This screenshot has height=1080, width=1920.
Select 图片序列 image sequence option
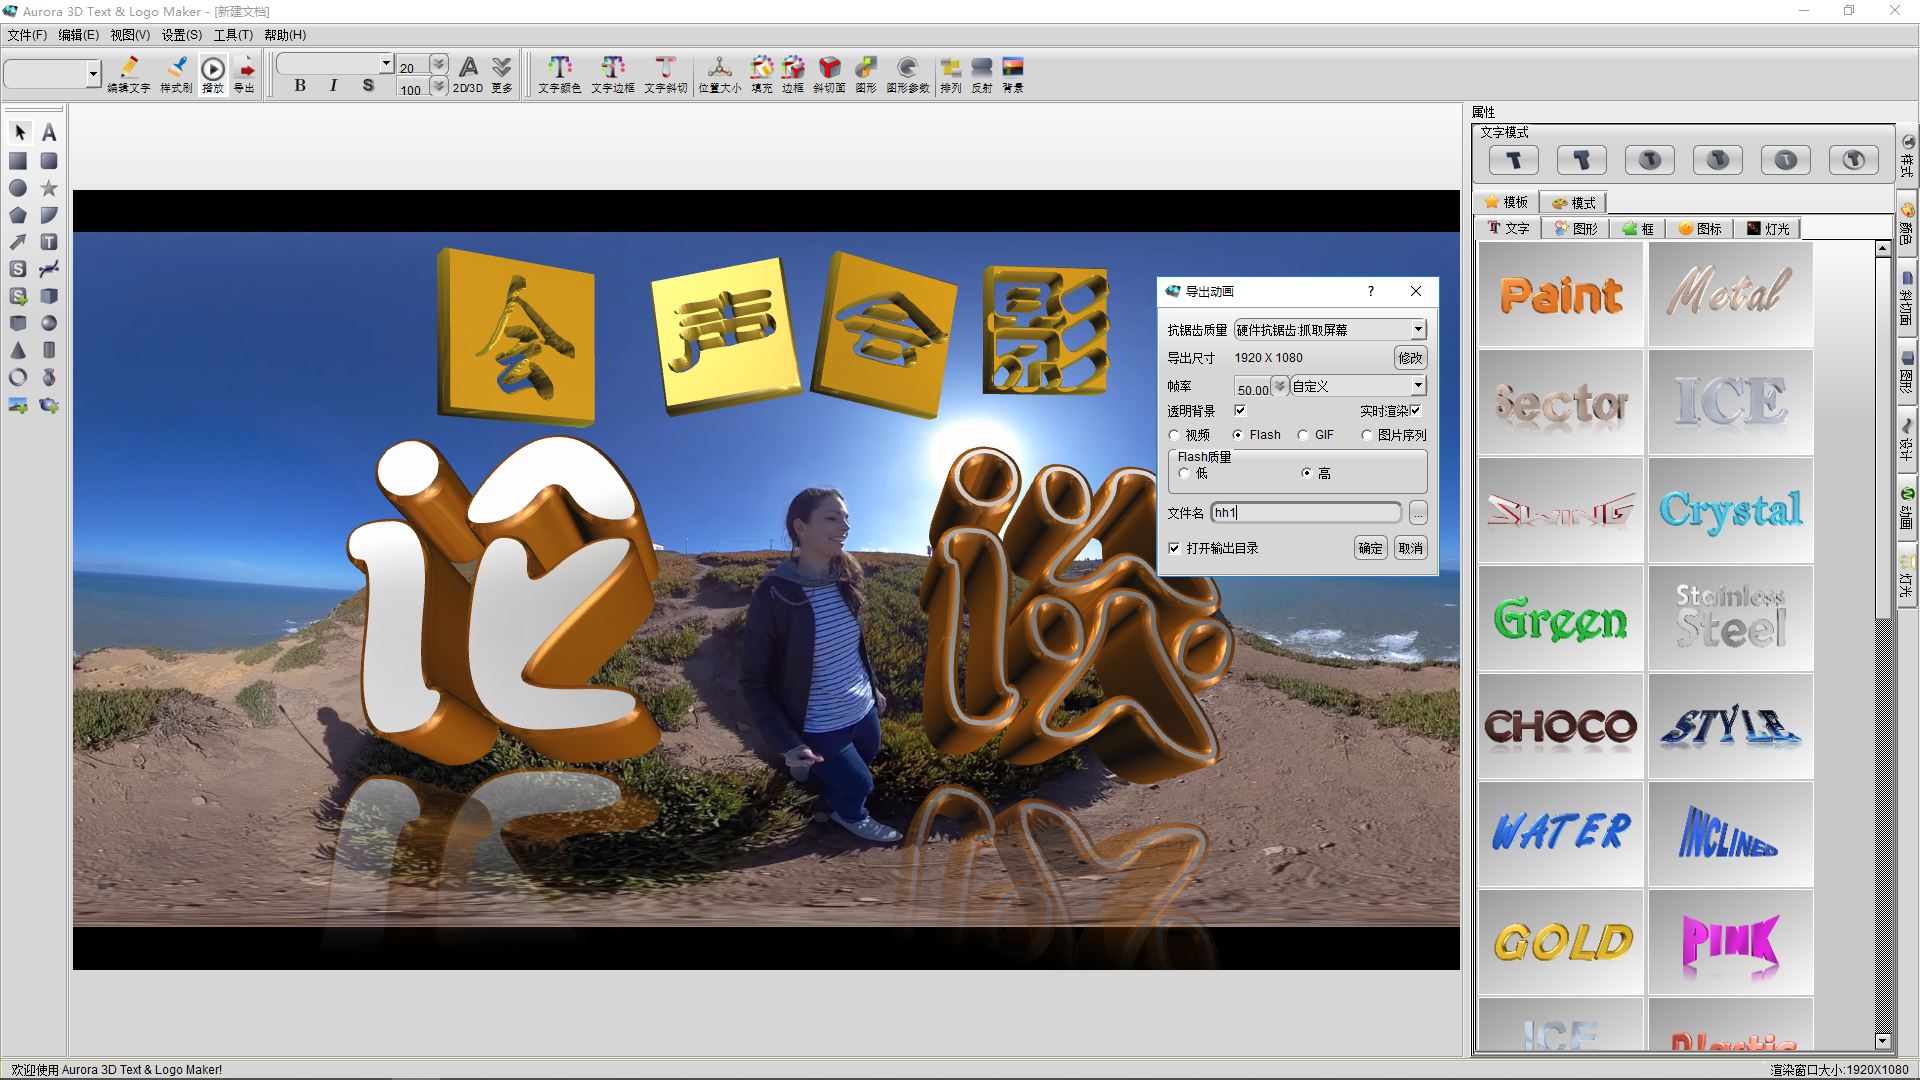(x=1367, y=435)
